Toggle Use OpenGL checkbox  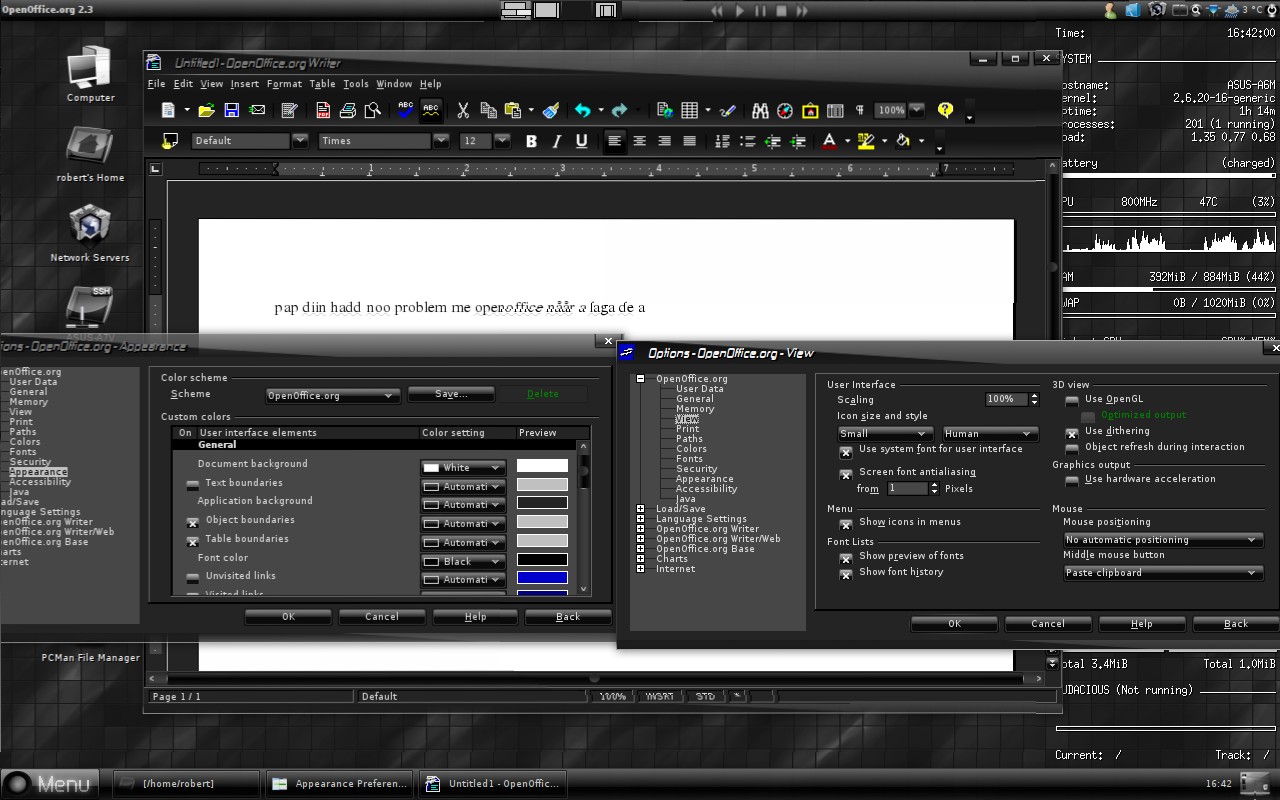1072,400
